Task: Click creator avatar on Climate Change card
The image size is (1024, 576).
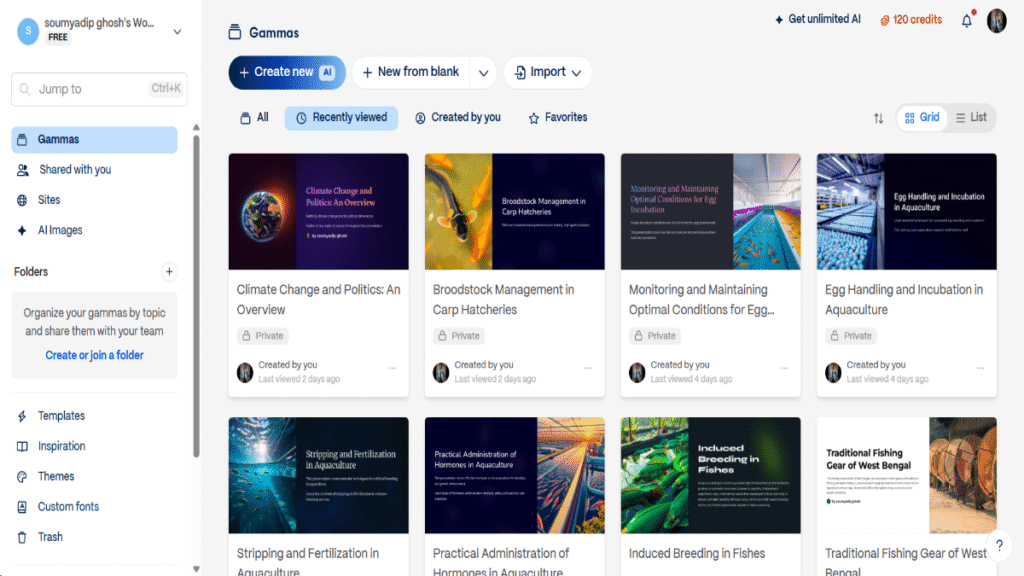Action: tap(245, 373)
